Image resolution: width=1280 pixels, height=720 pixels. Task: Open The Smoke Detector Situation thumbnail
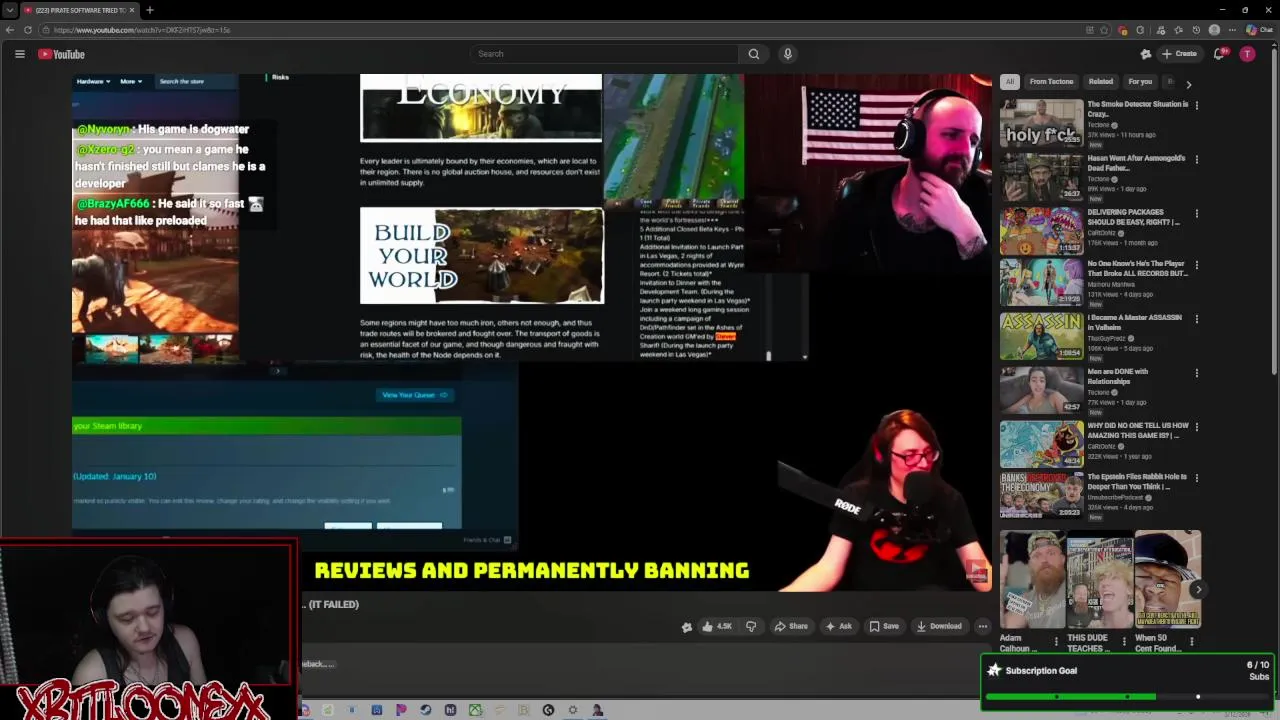tap(1041, 122)
